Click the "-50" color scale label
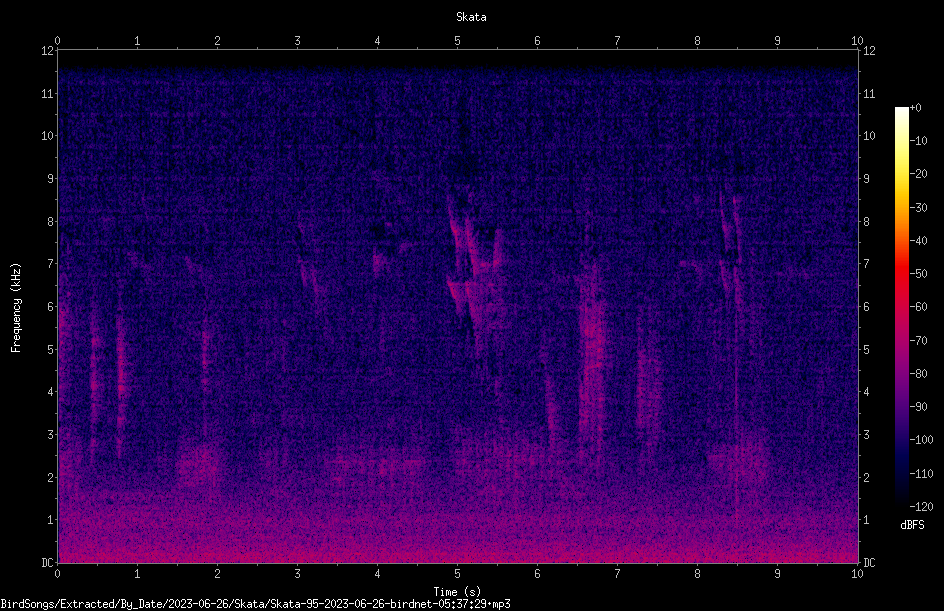 pyautogui.click(x=919, y=274)
